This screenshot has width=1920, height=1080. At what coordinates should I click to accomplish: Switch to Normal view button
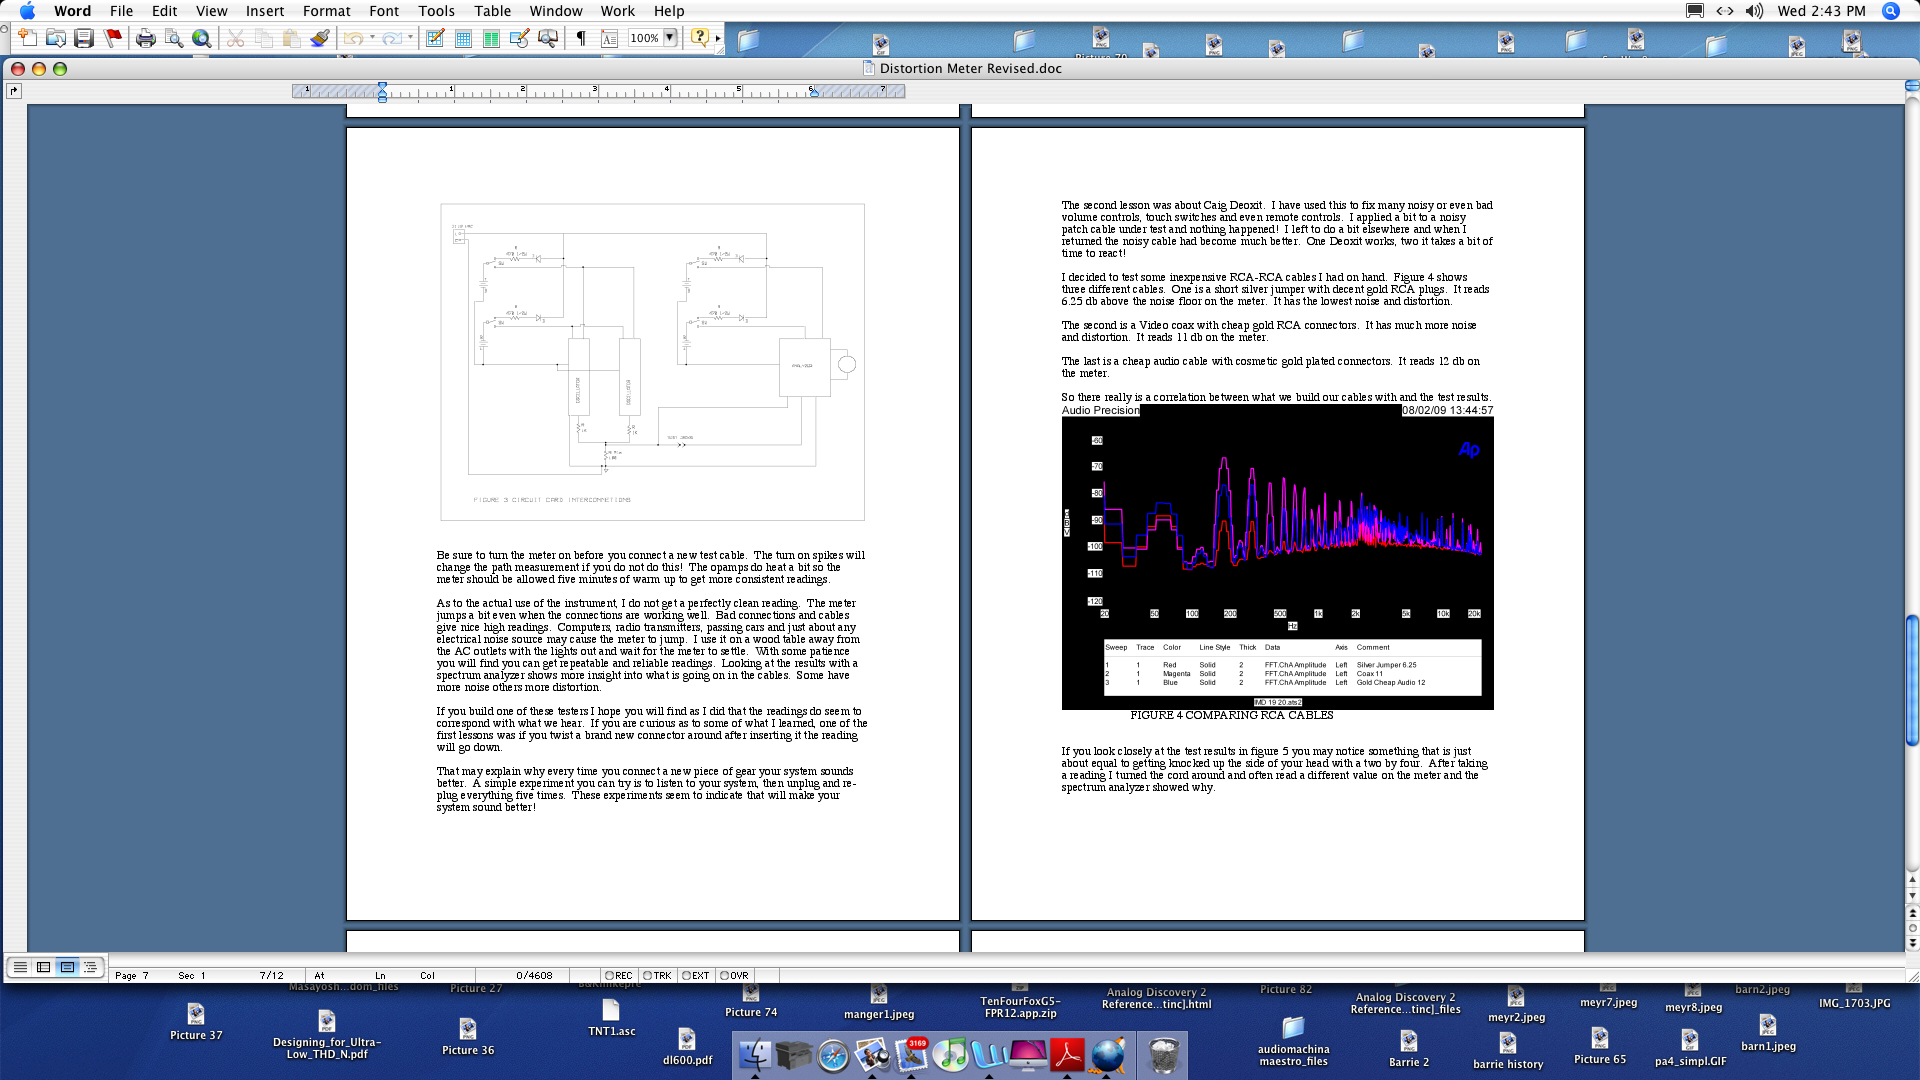20,967
